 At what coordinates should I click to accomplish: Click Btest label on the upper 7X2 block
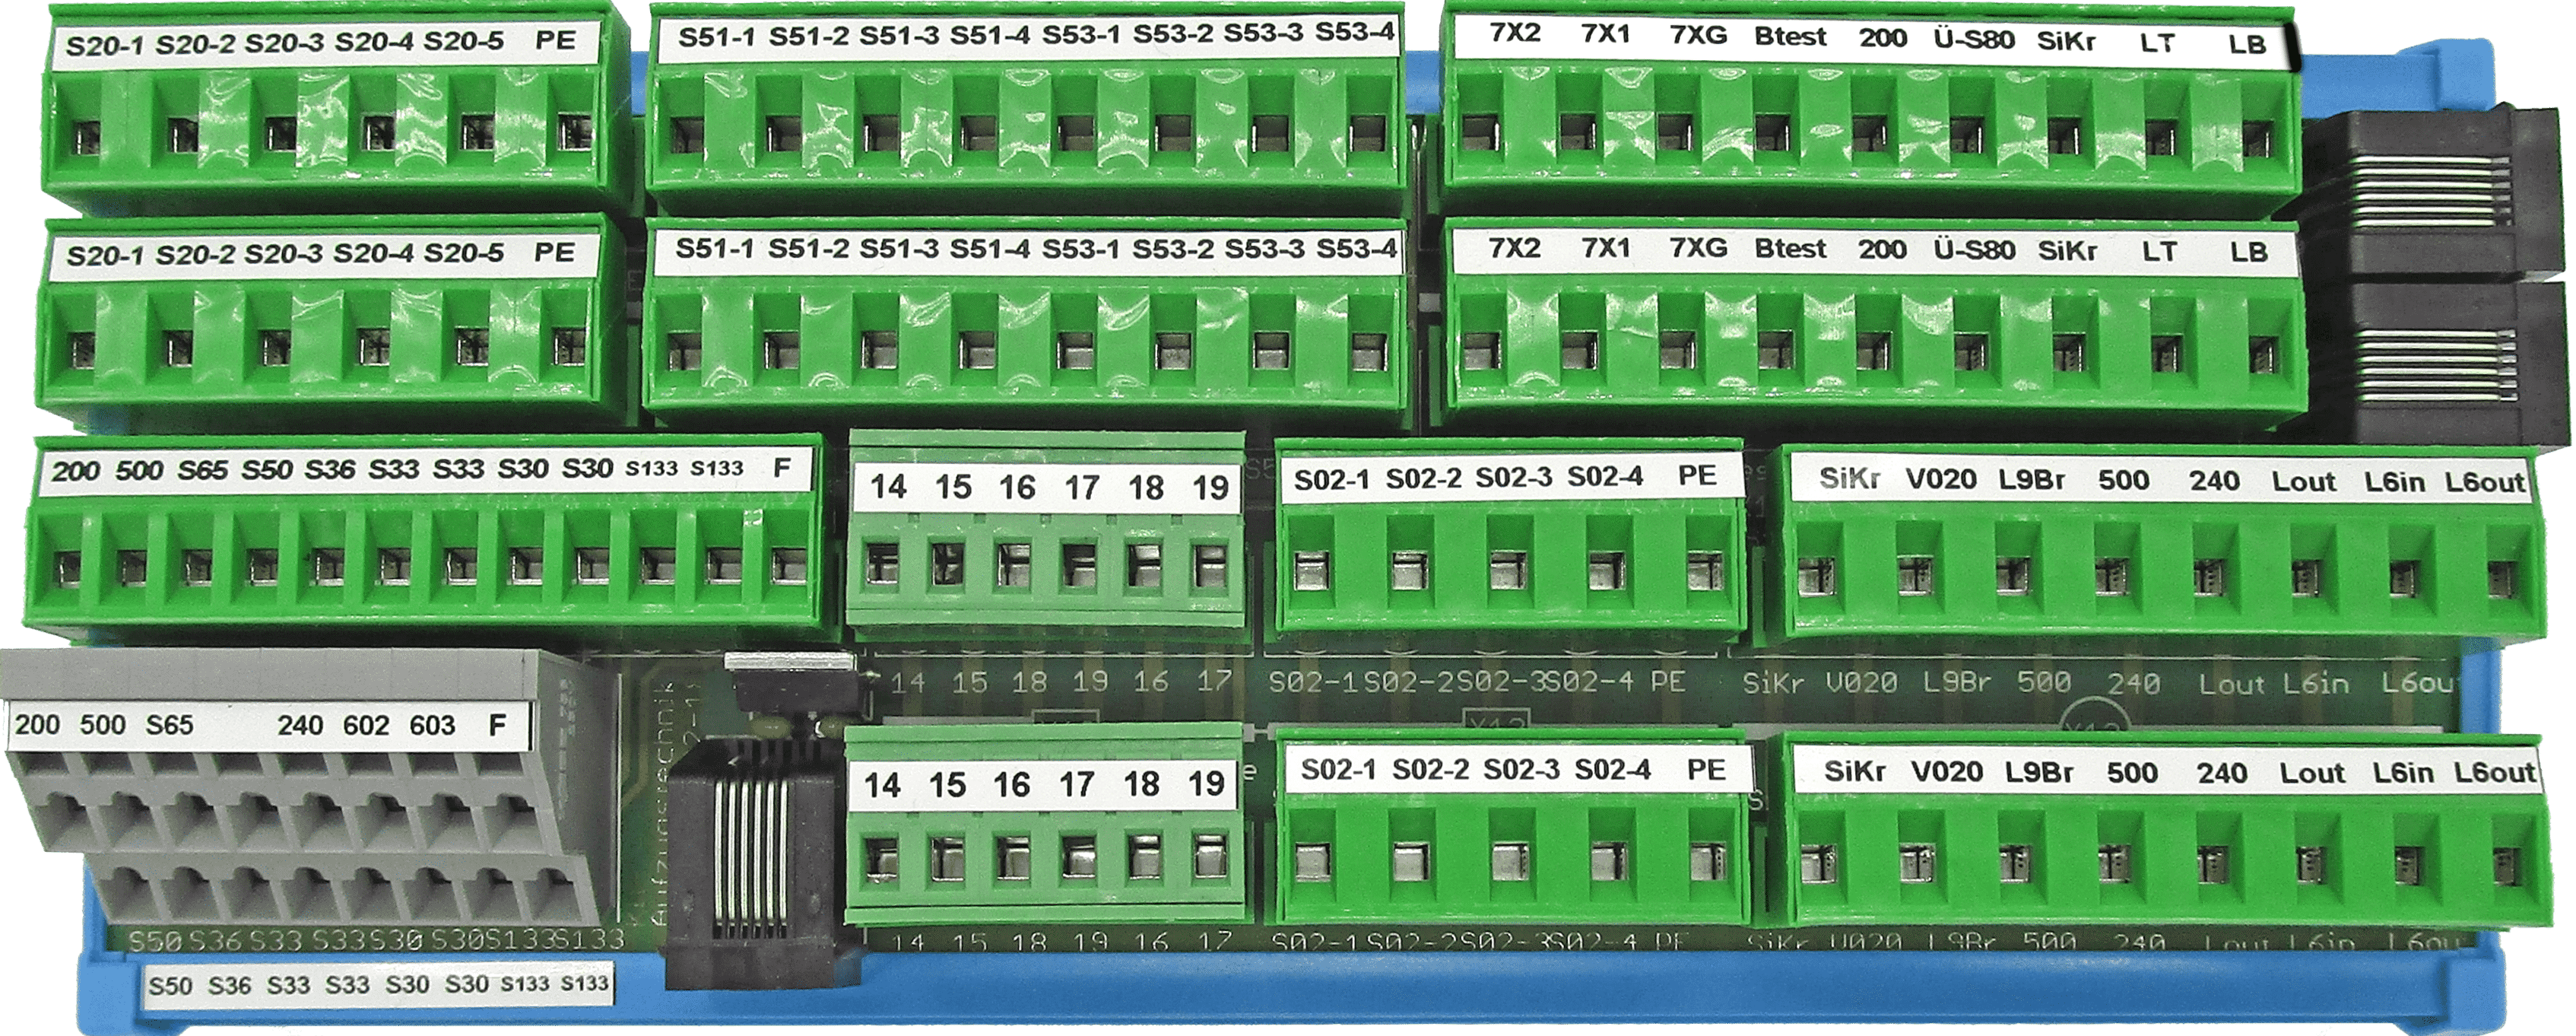click(1790, 37)
